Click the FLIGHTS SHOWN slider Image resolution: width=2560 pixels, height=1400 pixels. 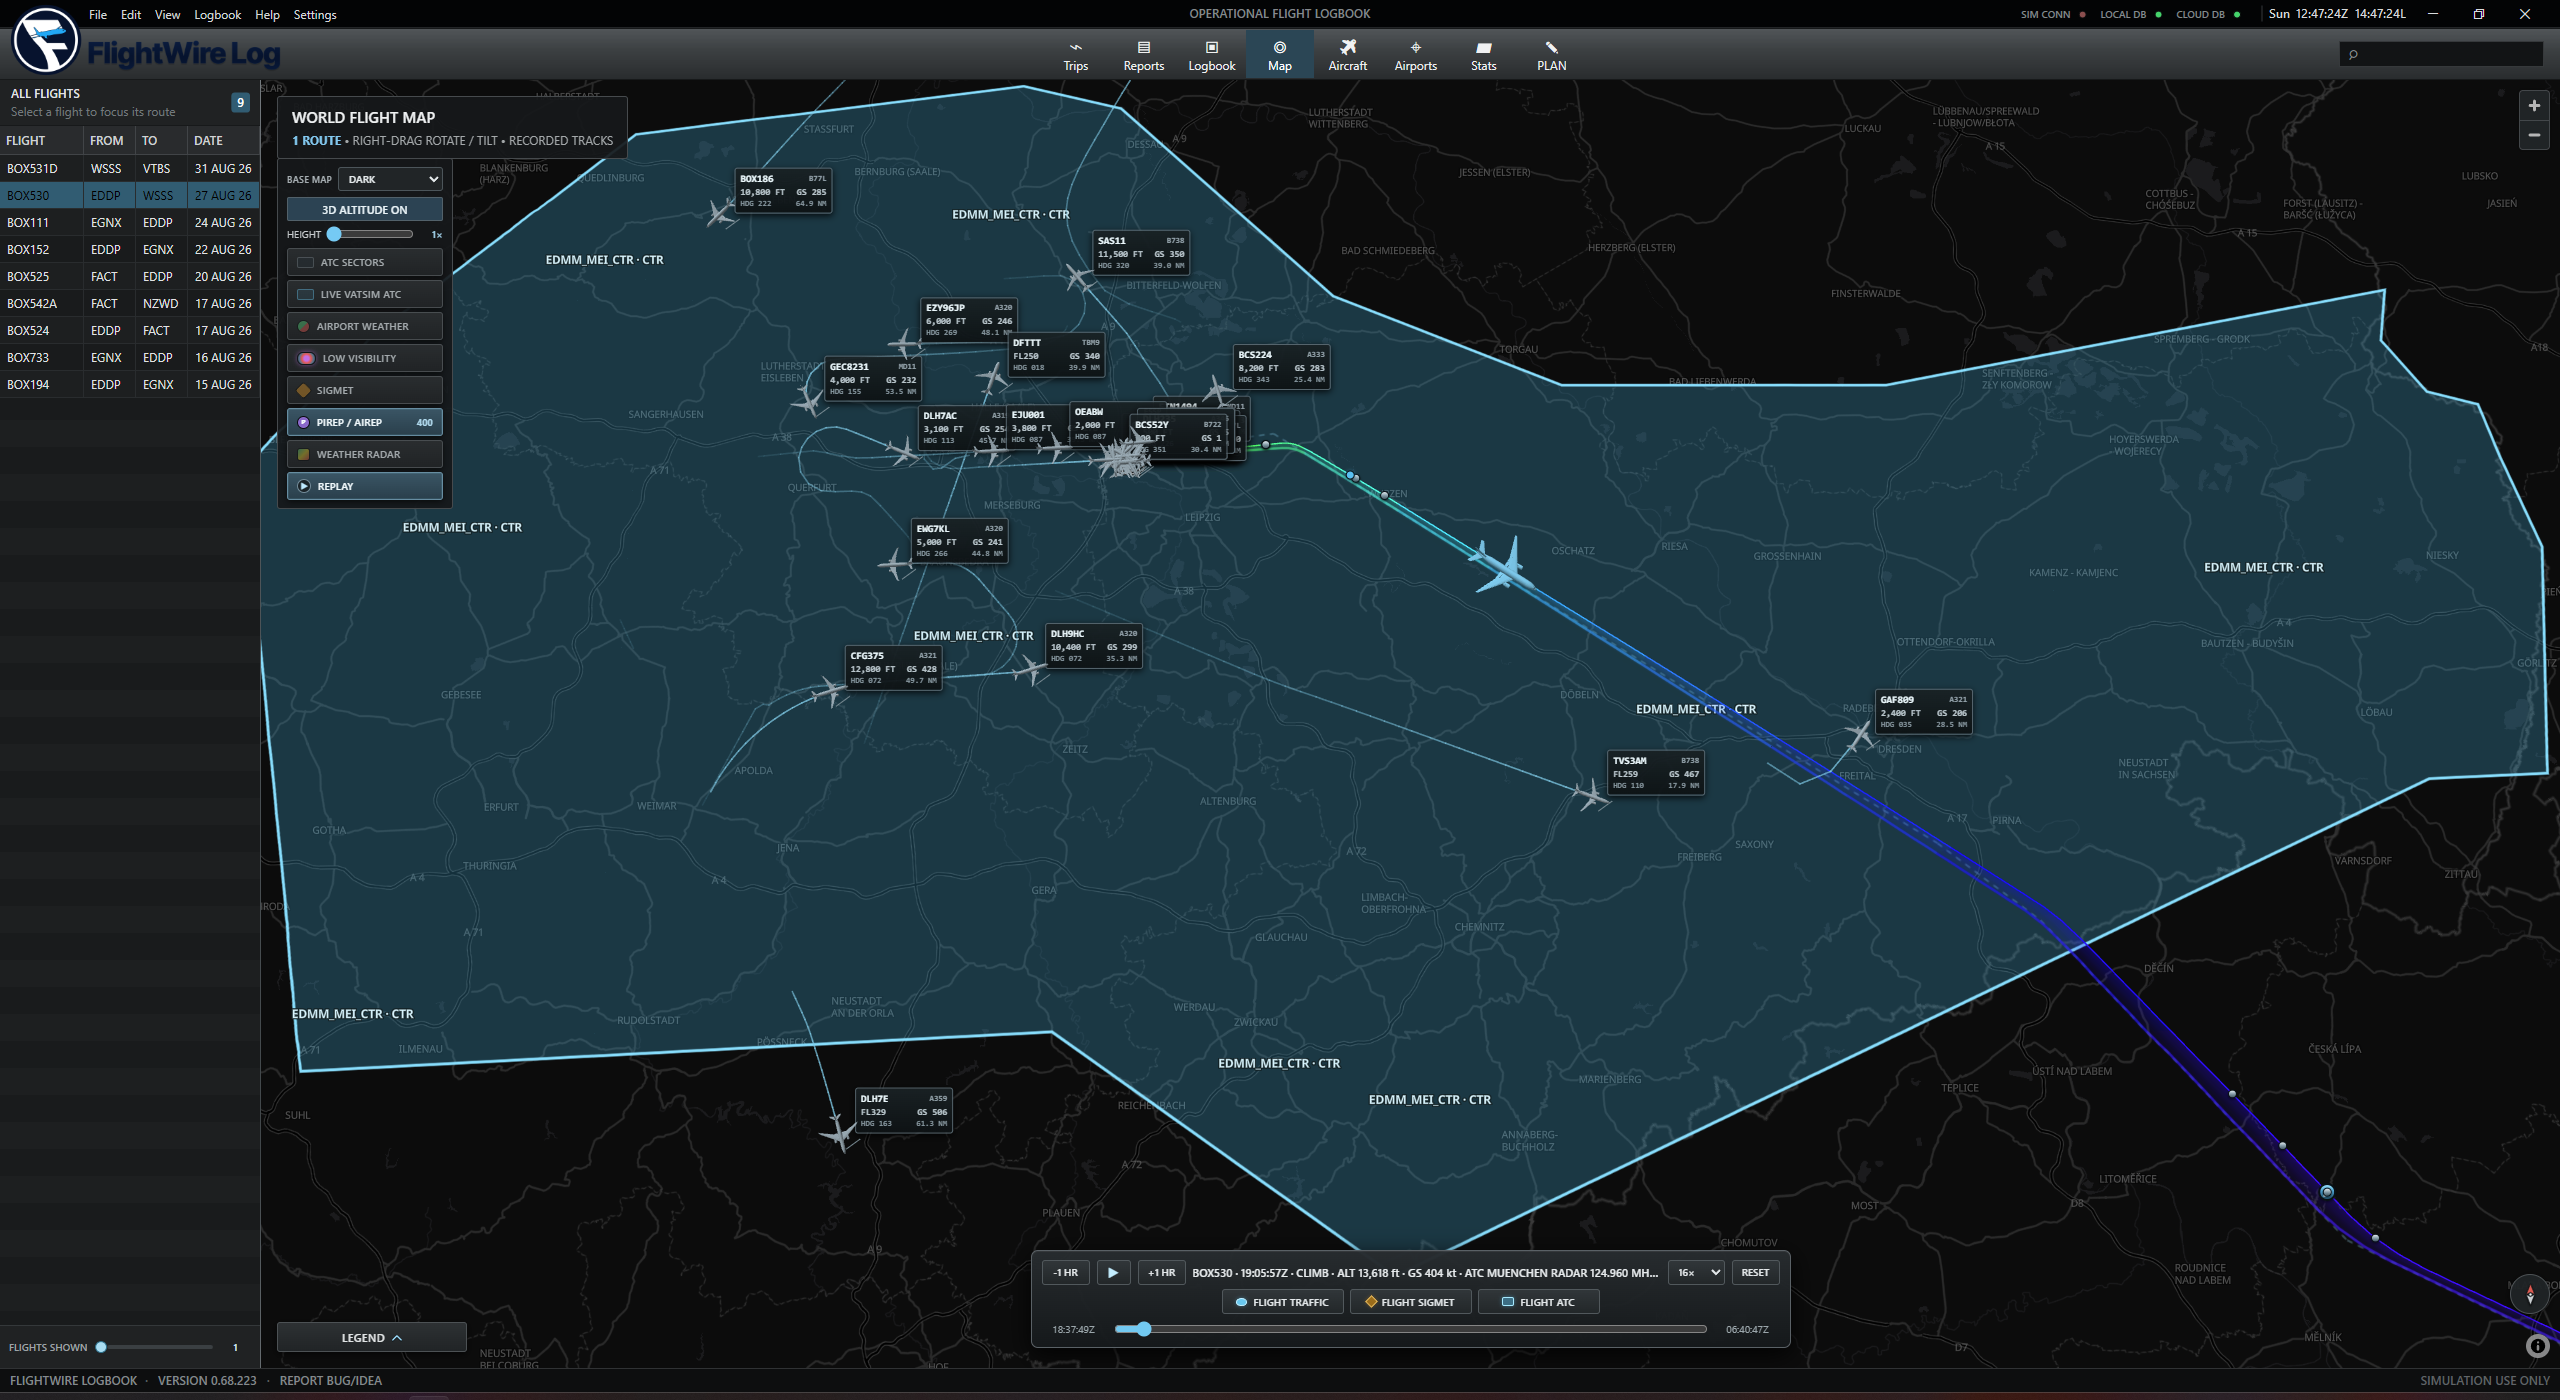click(156, 1347)
